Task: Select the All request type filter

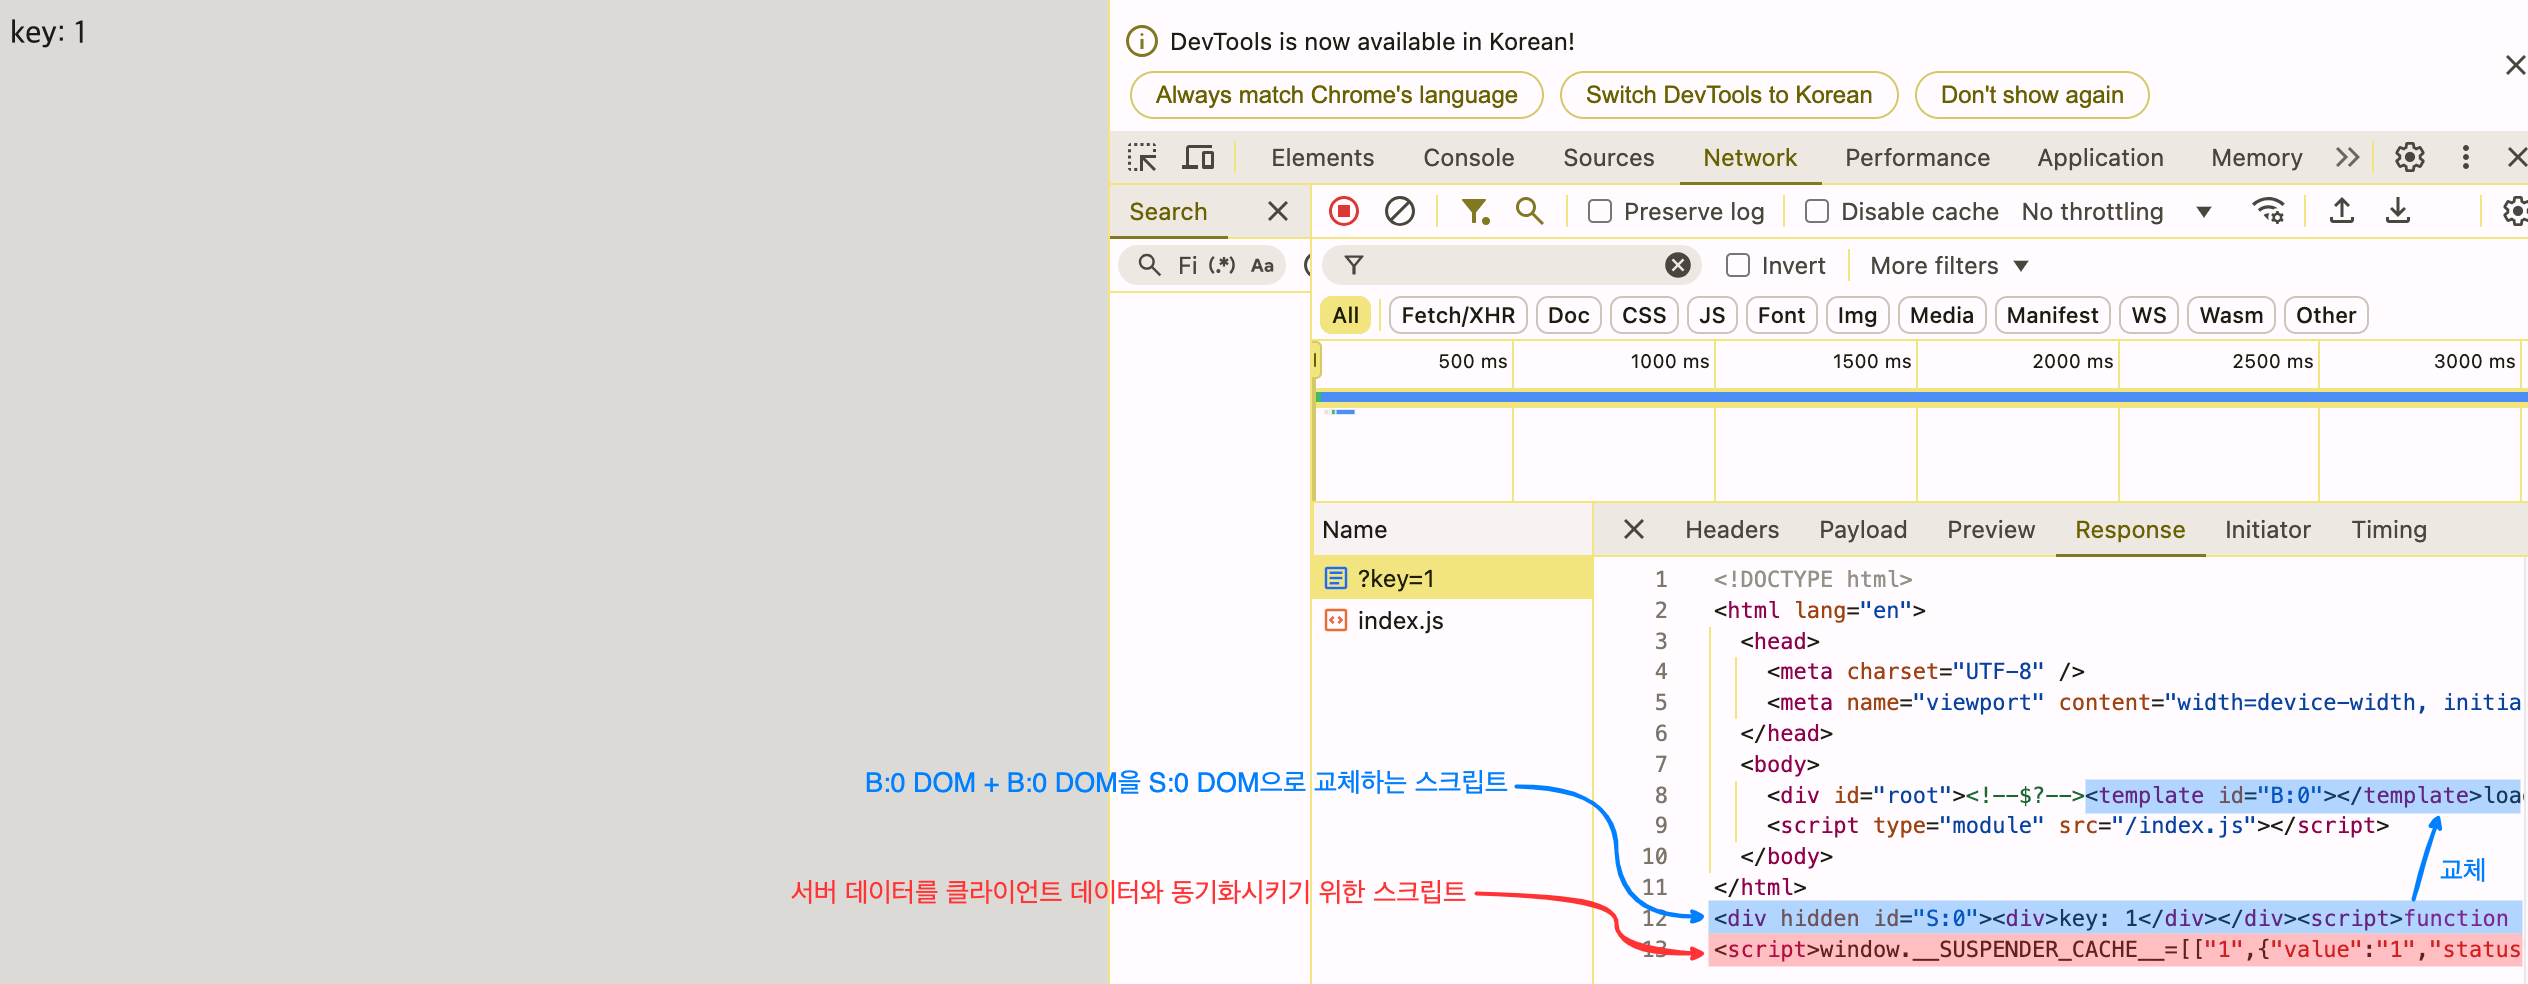Action: 1346,315
